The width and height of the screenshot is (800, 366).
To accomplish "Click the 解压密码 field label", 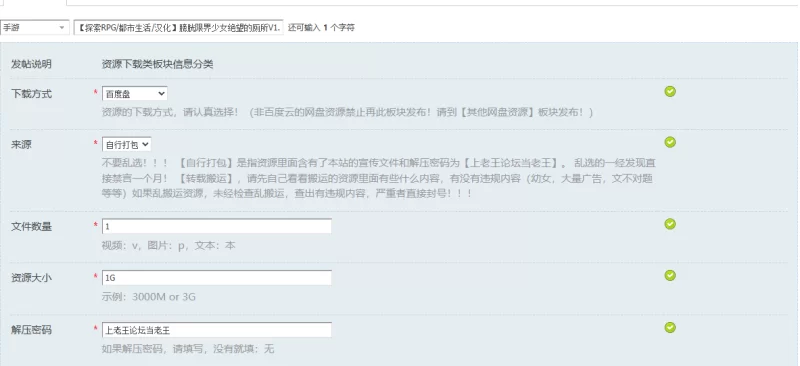I will point(32,330).
